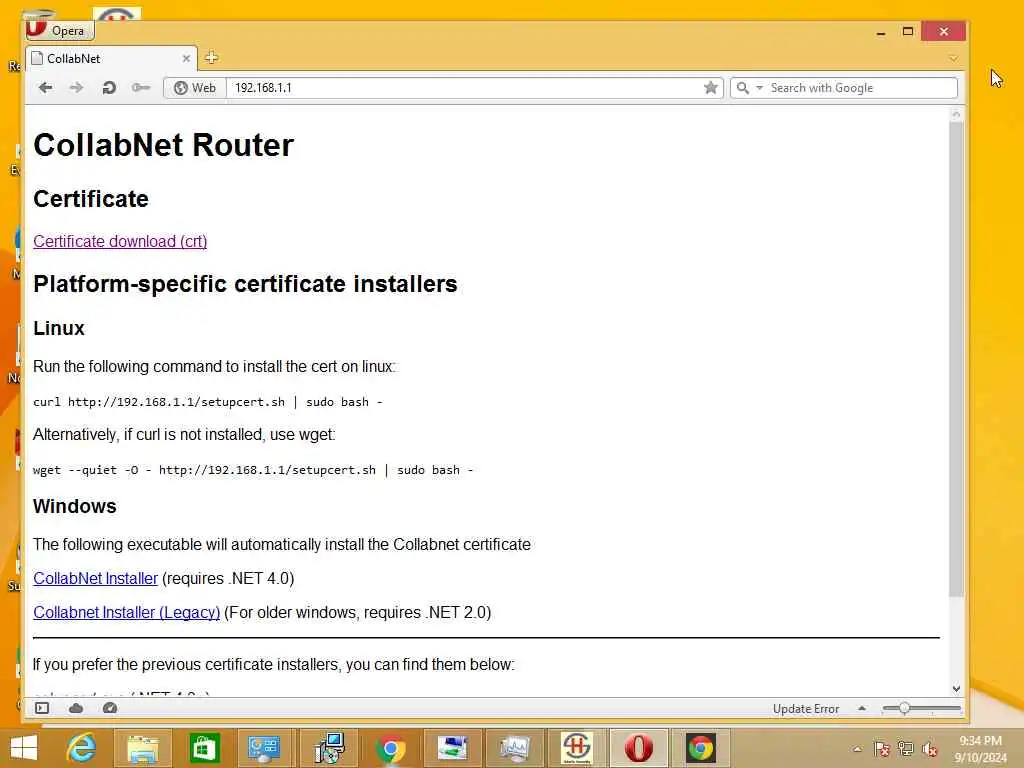1024x768 pixels.
Task: Bookmark page with star icon
Action: 711,88
